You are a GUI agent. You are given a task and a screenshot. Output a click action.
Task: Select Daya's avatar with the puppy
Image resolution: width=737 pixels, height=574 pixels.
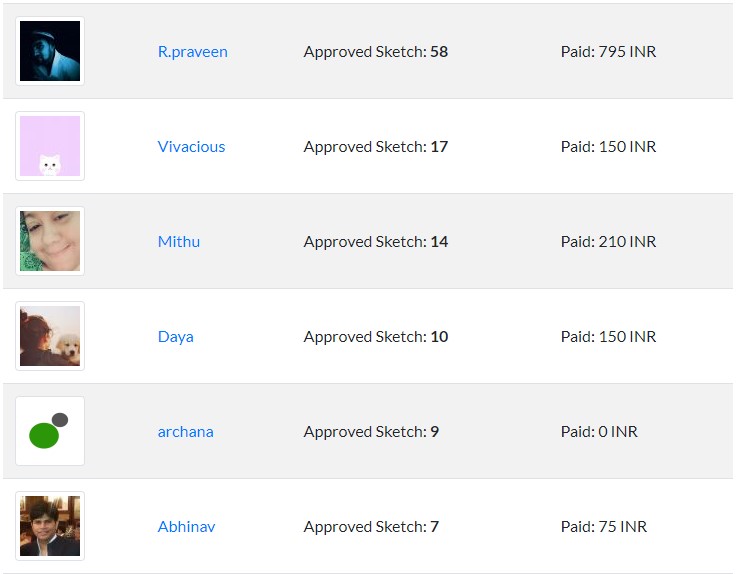pos(50,336)
